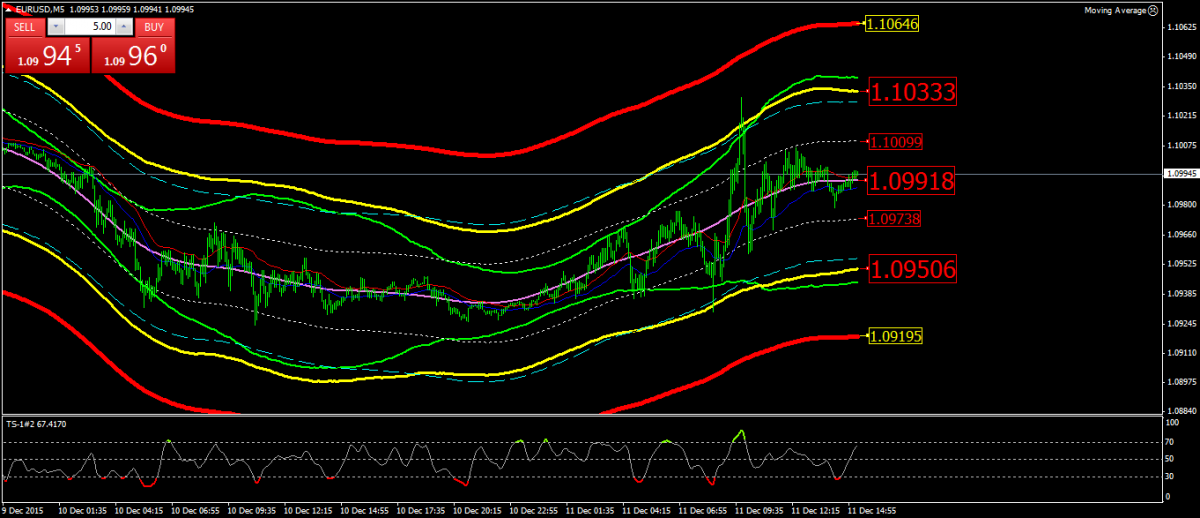Click the Moving Average expert label
The height and width of the screenshot is (518, 1200).
click(1114, 10)
